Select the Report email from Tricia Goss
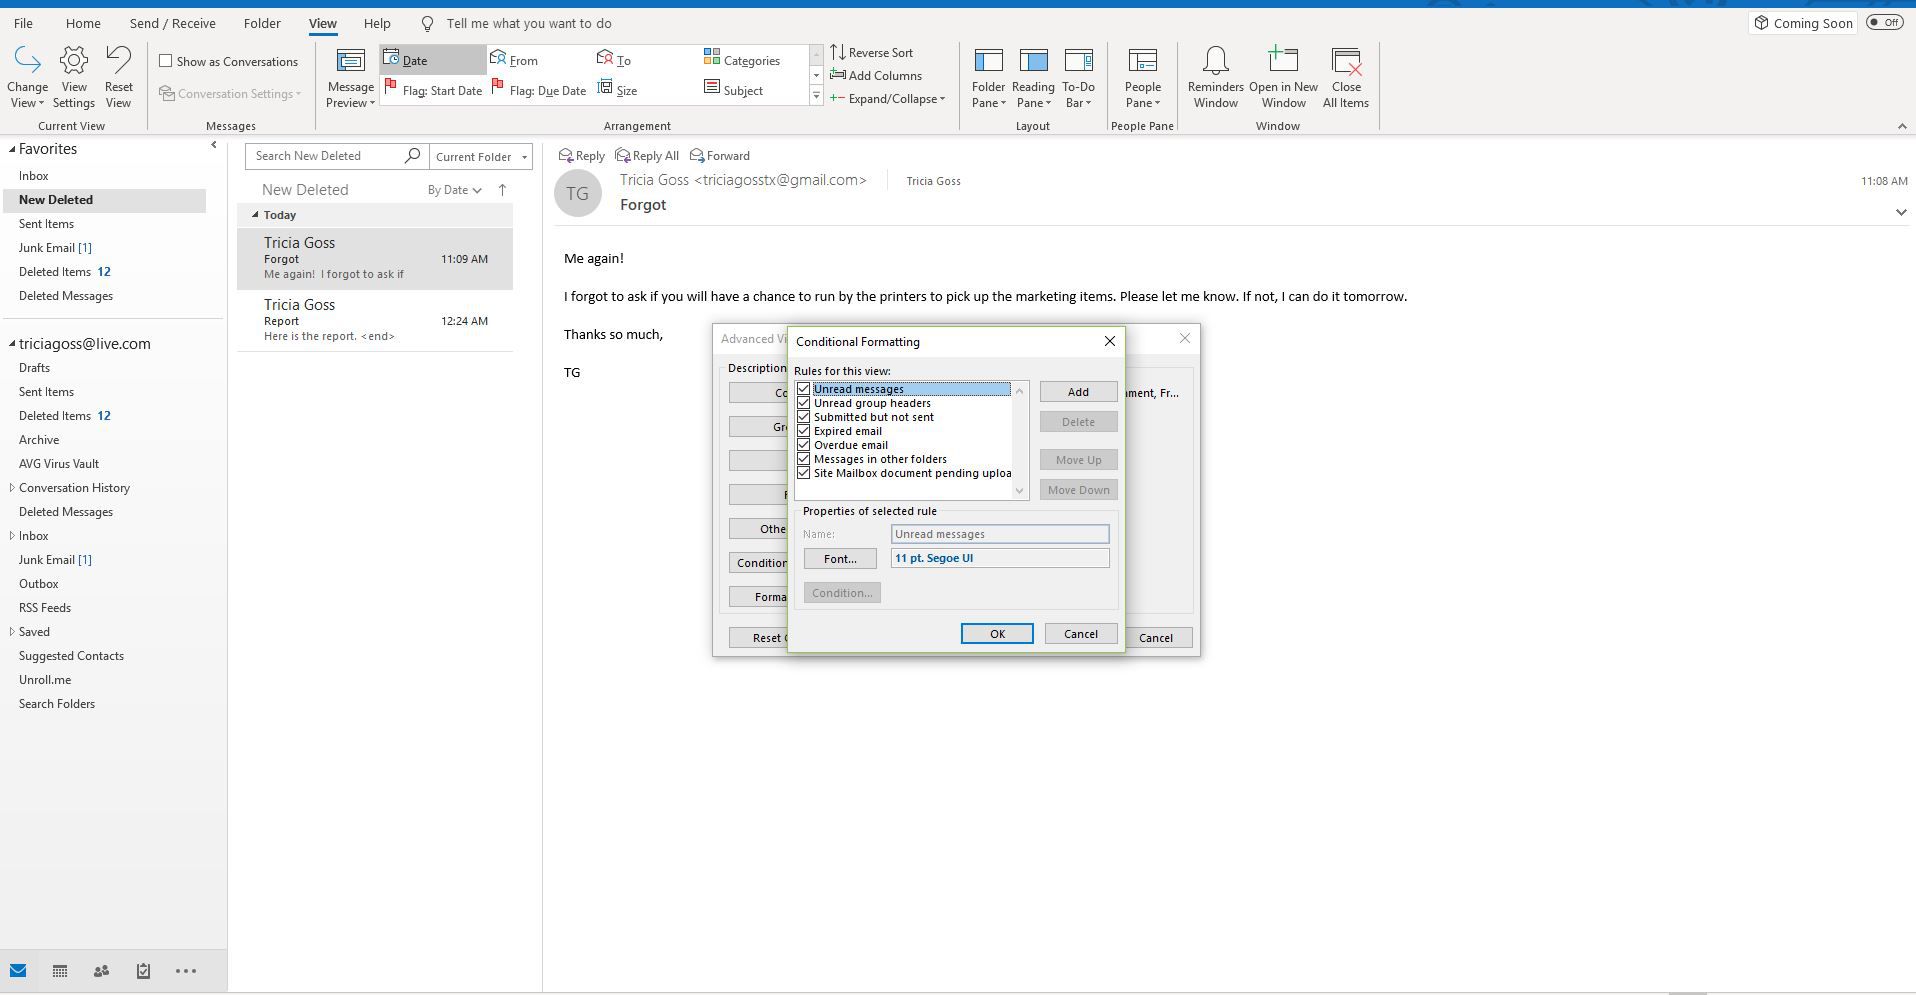 pos(375,321)
